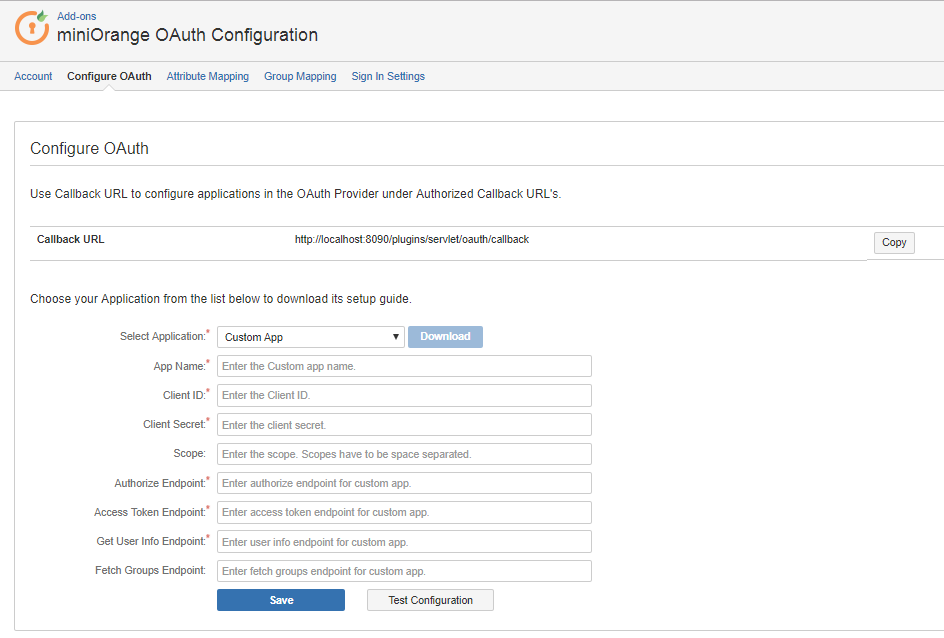Select the Configure OAuth tab
Viewport: 944px width, 638px height.
click(109, 76)
